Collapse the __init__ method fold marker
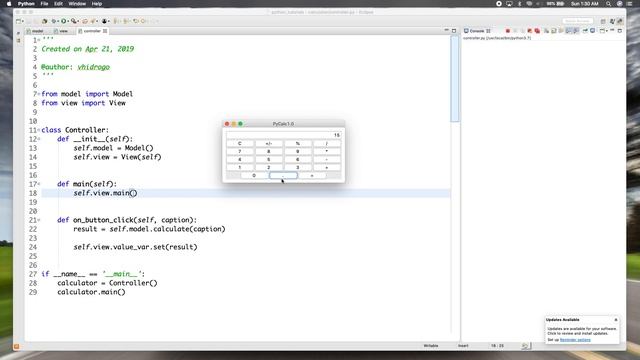 (x=39, y=139)
